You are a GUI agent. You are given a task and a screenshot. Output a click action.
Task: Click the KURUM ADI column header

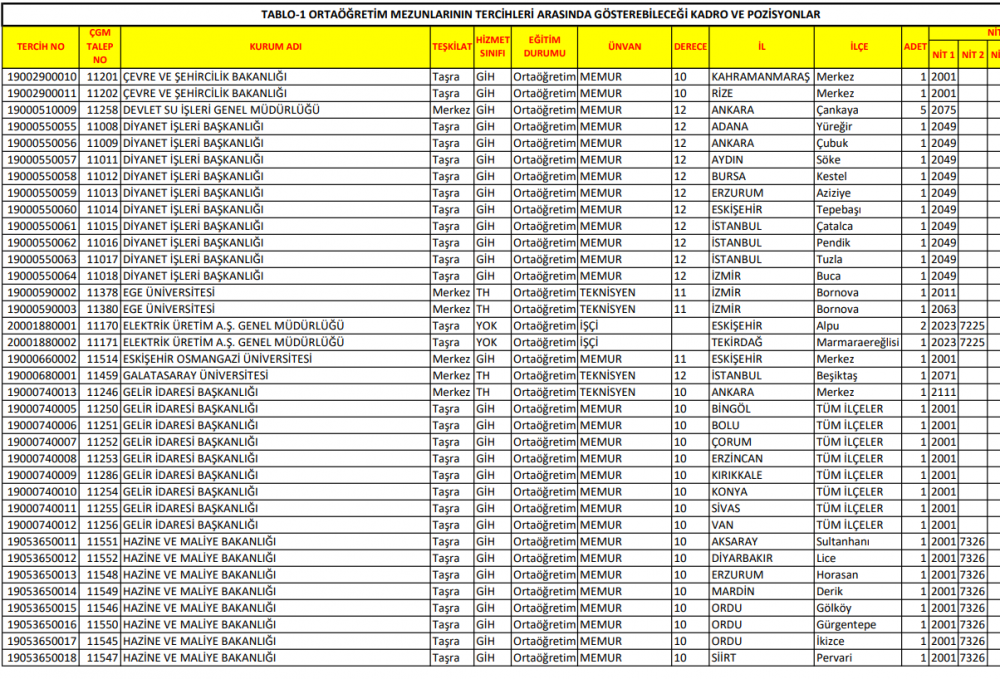[x=275, y=47]
